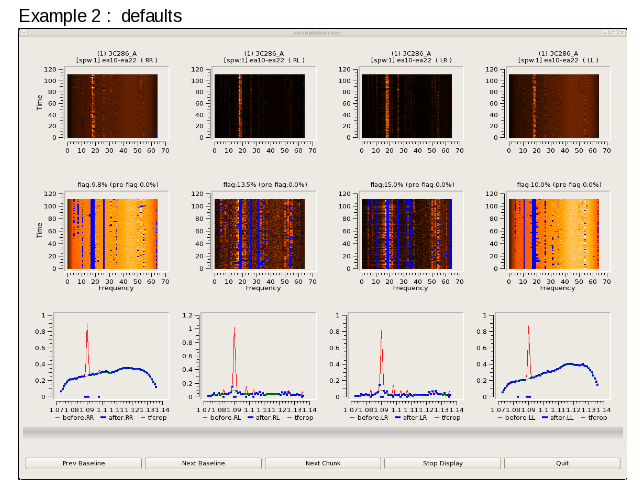640x480 pixels.
Task: Click the LR bandpass spectrum plot
Action: pos(405,356)
